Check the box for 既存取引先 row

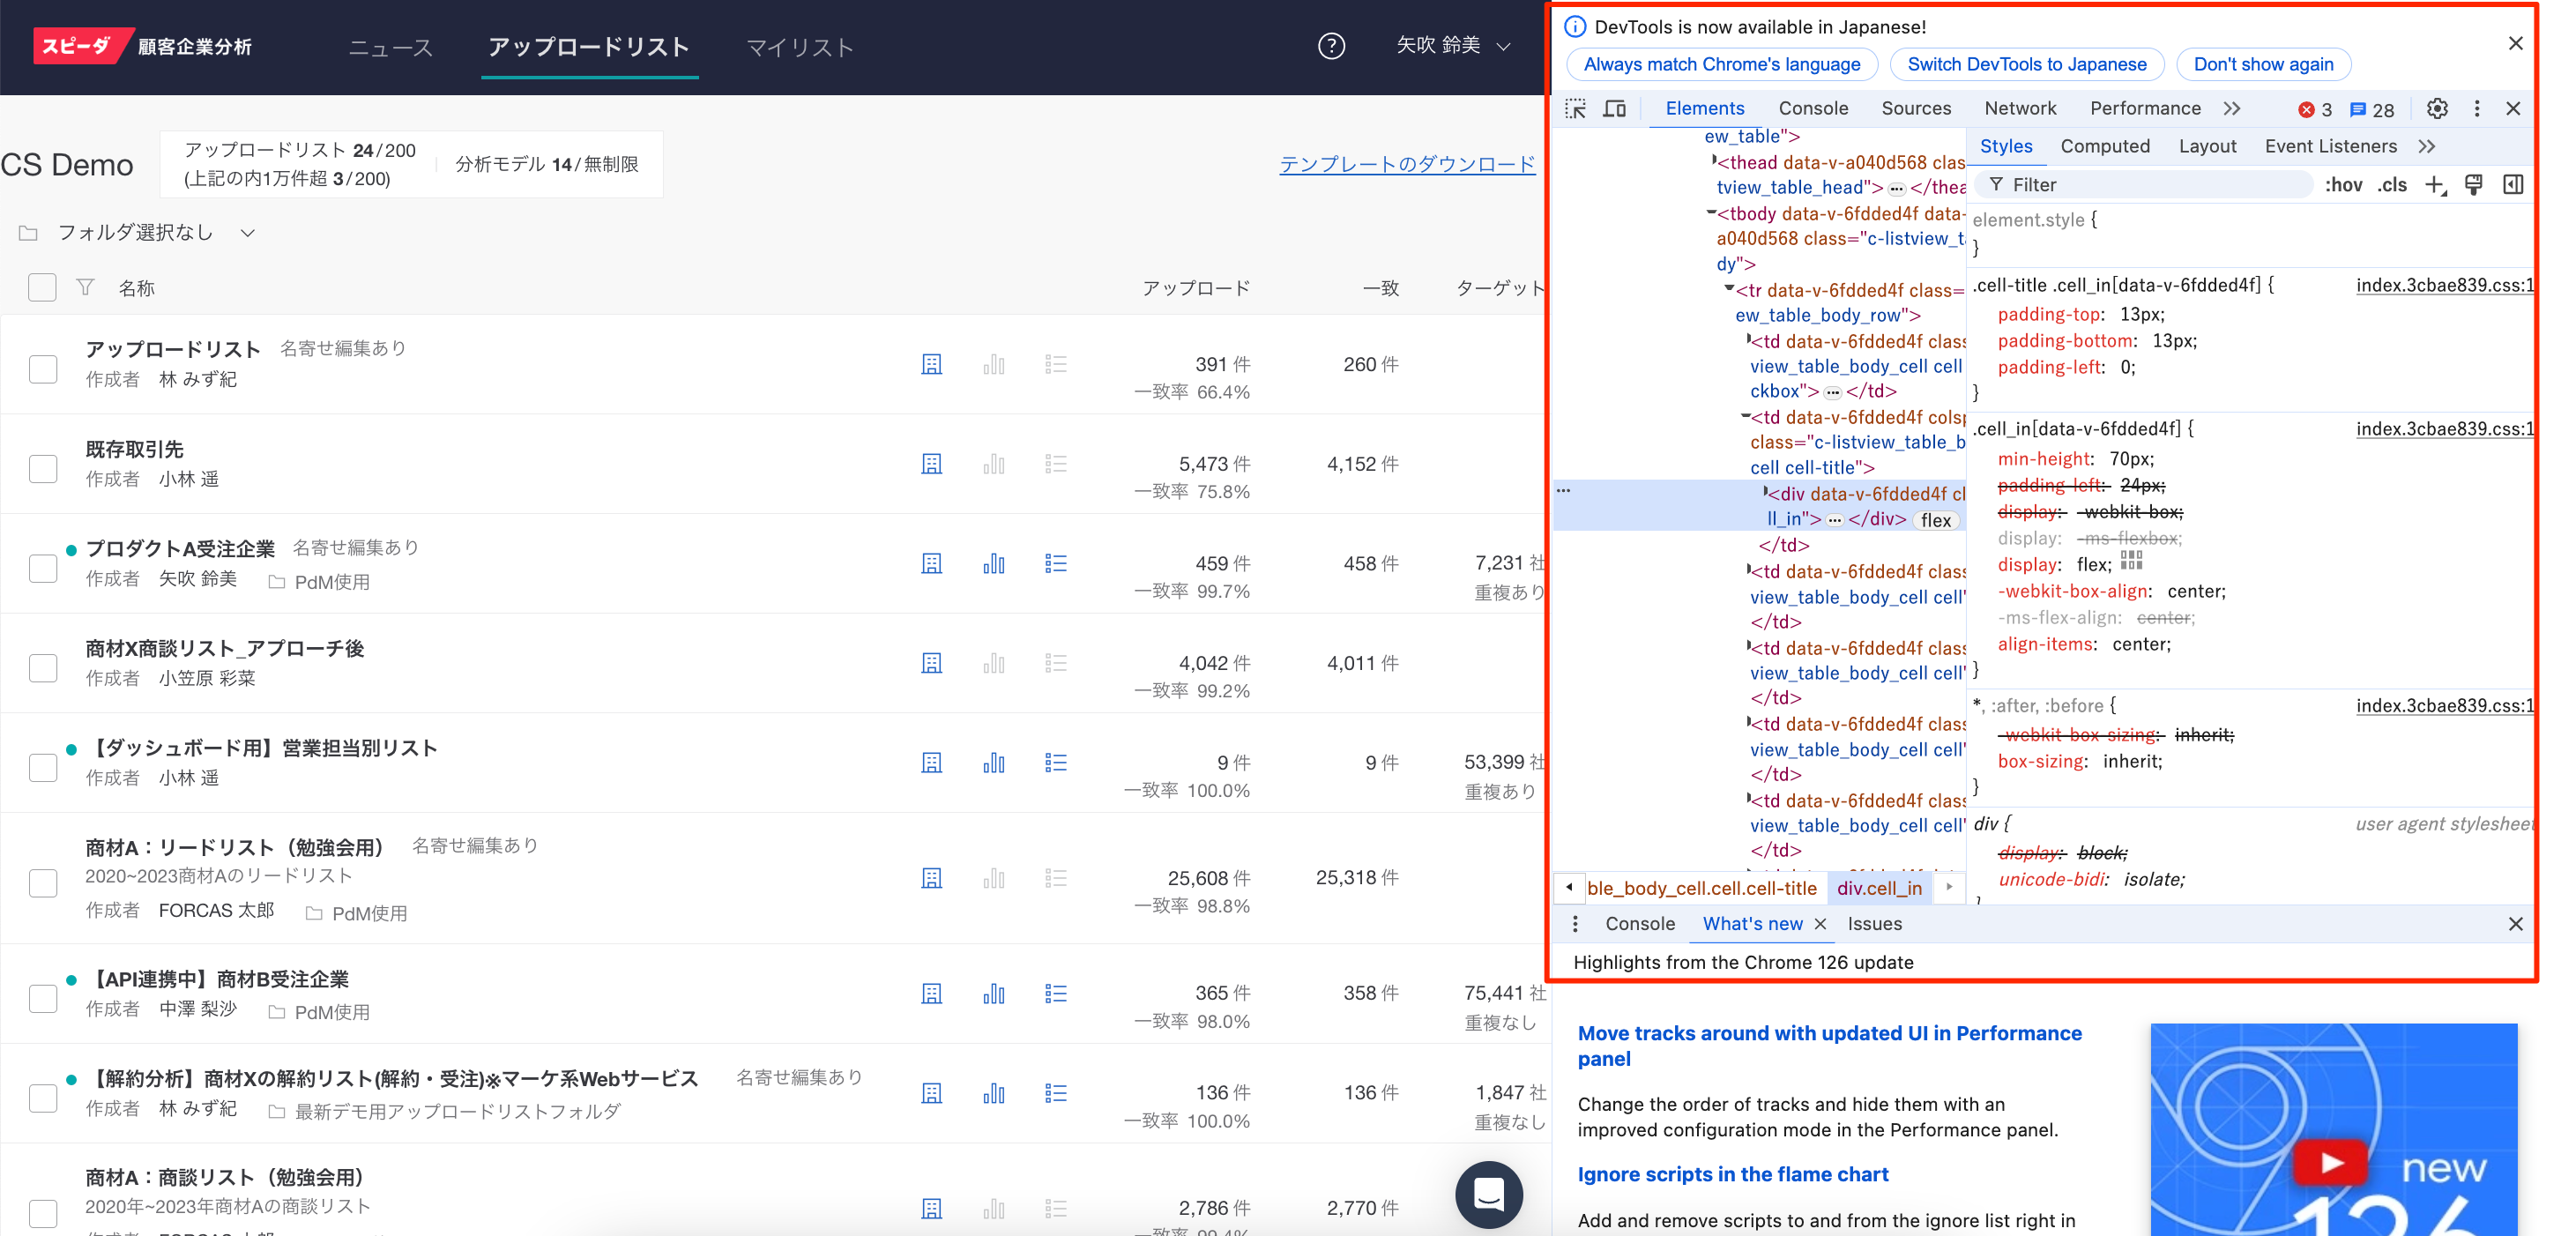pyautogui.click(x=43, y=469)
